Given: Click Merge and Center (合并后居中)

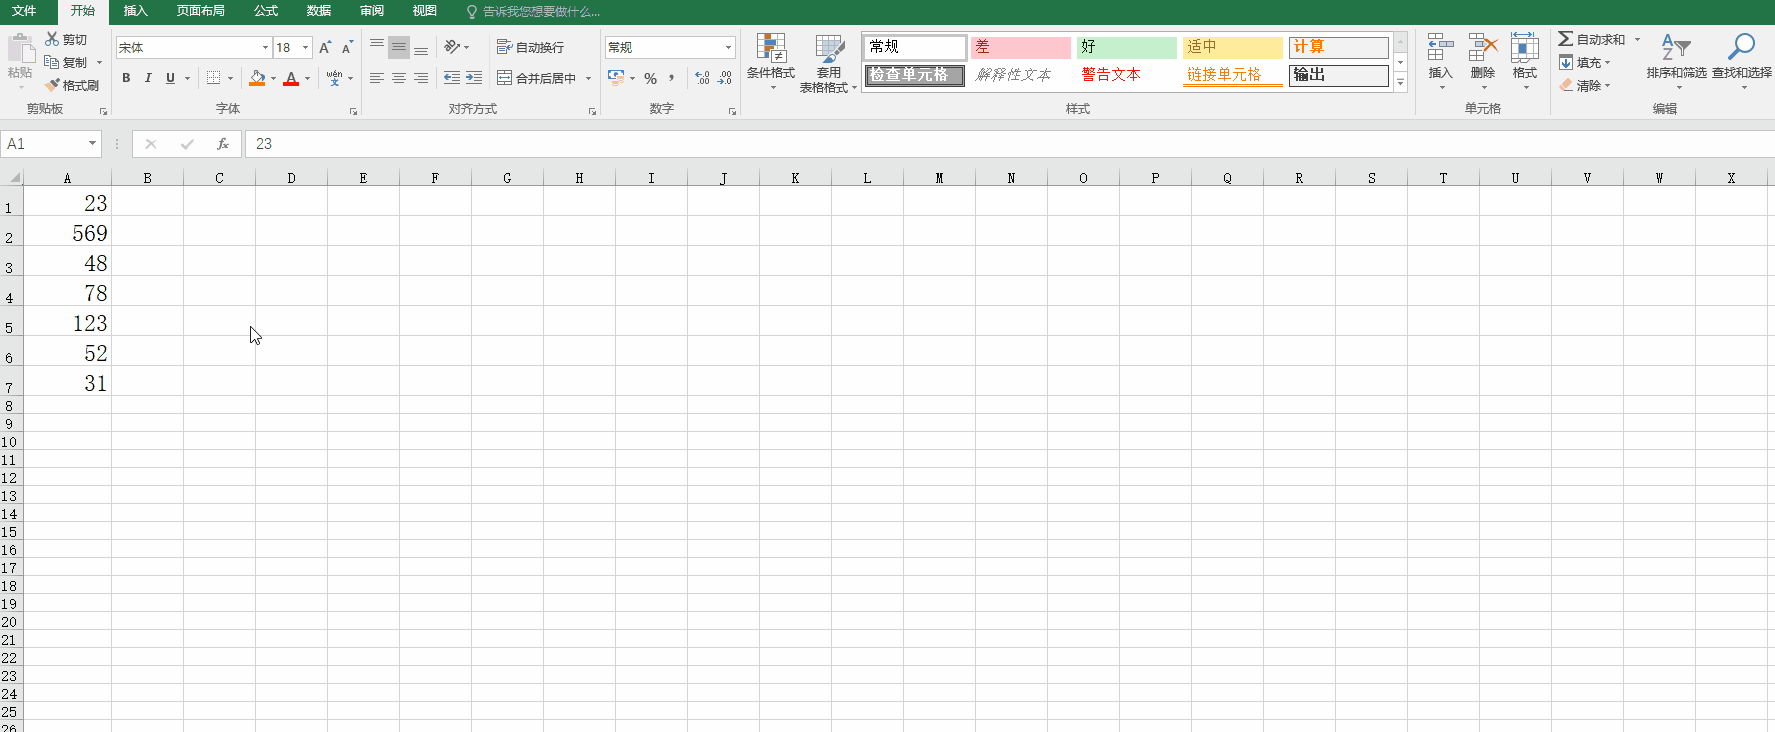Looking at the screenshot, I should pos(536,78).
